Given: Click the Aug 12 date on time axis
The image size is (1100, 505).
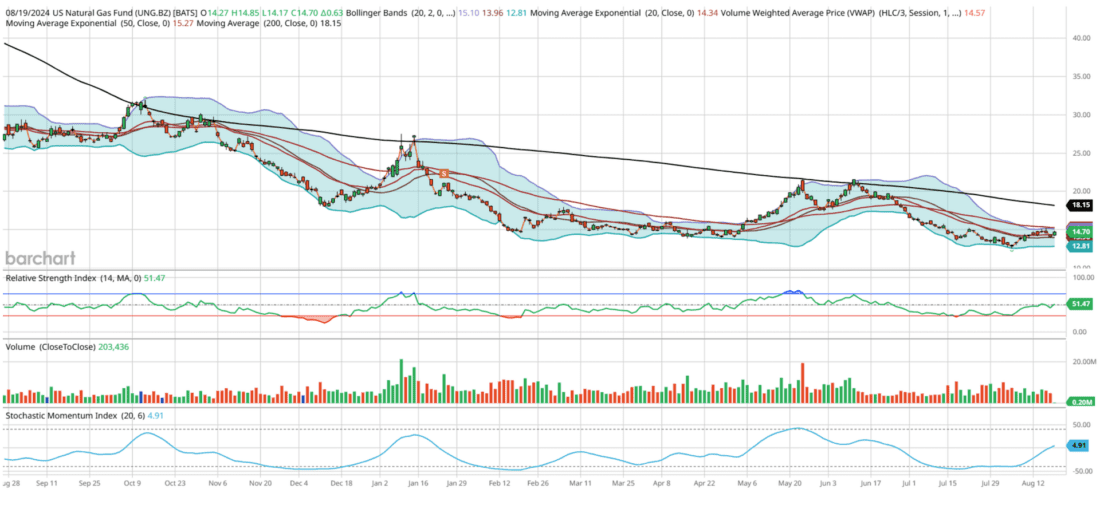Looking at the screenshot, I should [x=1035, y=483].
